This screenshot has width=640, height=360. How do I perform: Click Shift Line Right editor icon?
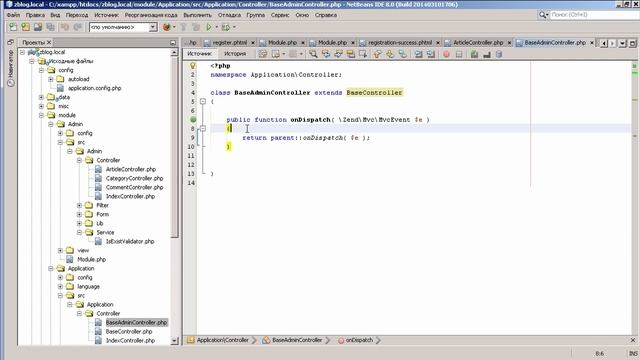click(x=431, y=54)
